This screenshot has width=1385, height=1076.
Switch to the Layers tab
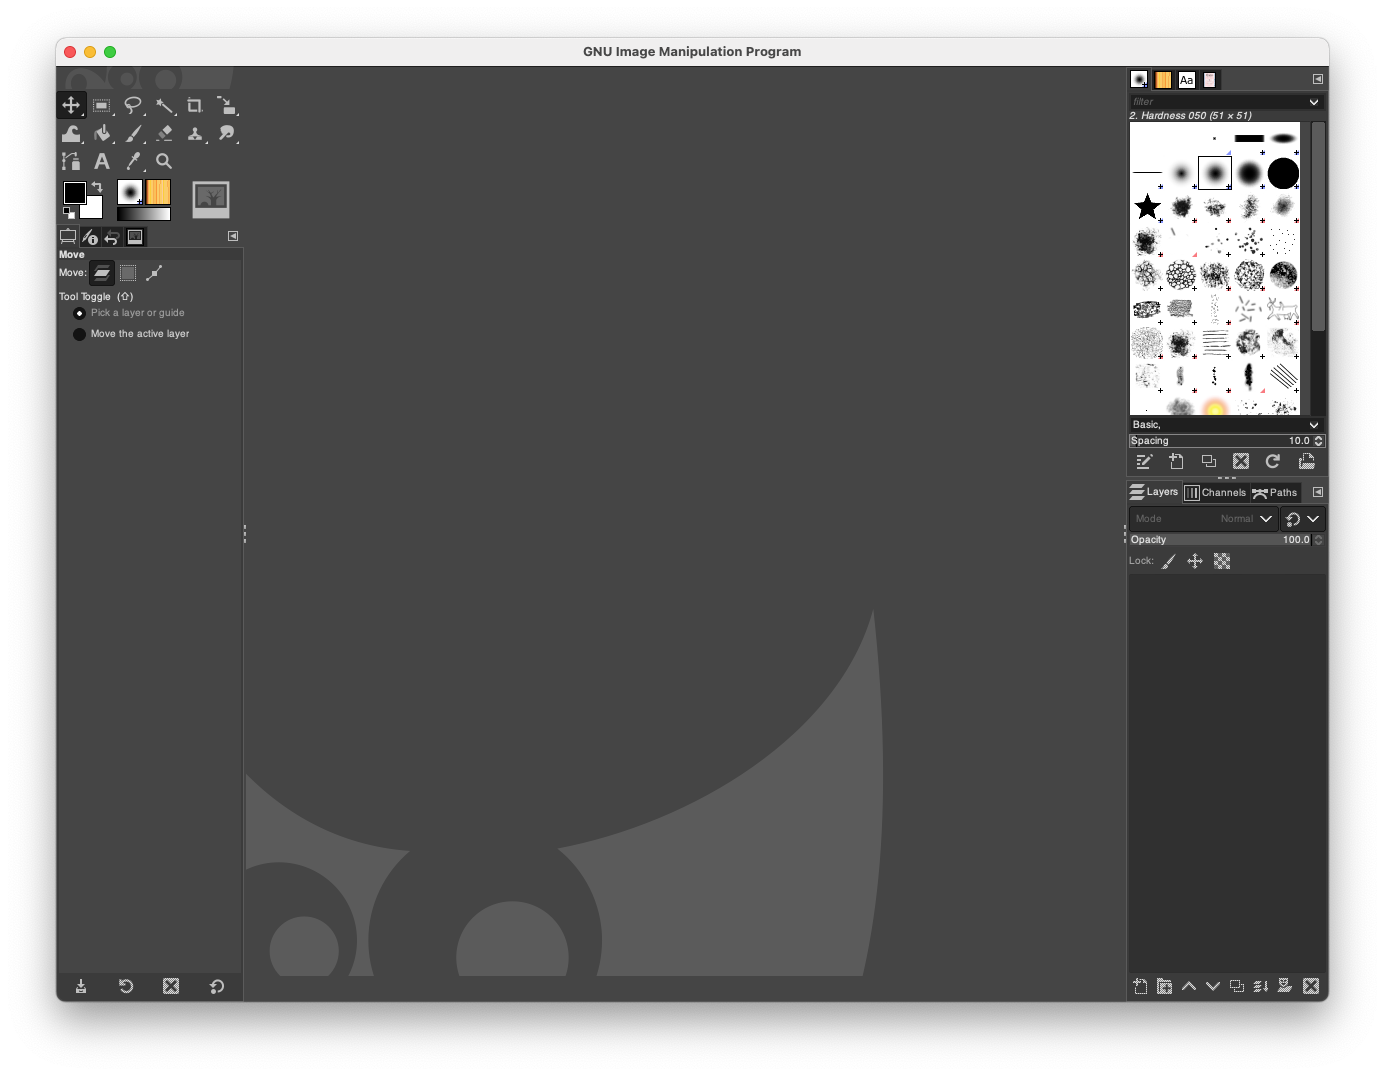1154,492
